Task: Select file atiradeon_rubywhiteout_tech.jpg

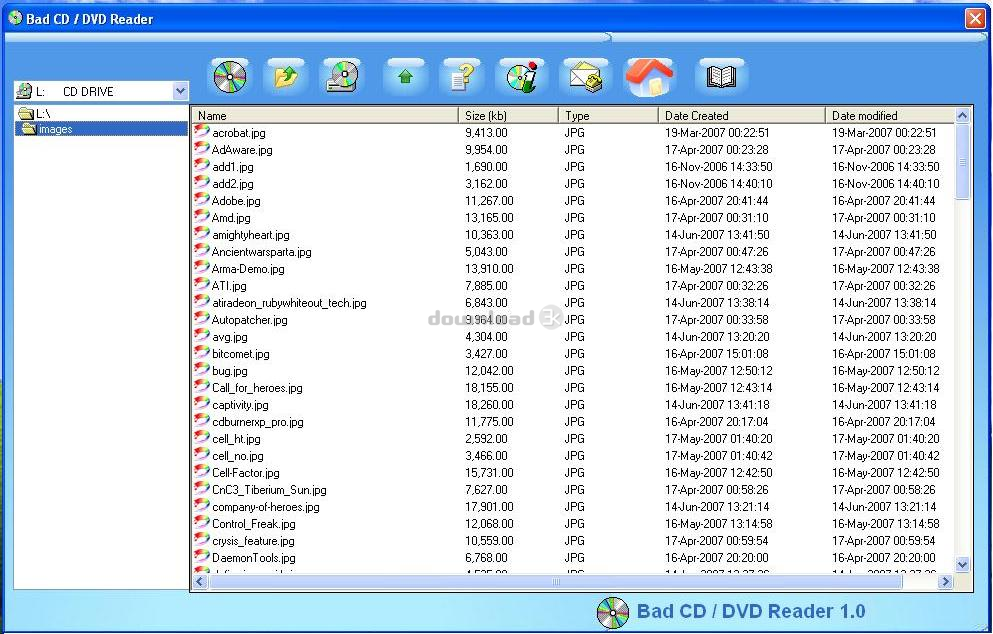Action: point(289,303)
